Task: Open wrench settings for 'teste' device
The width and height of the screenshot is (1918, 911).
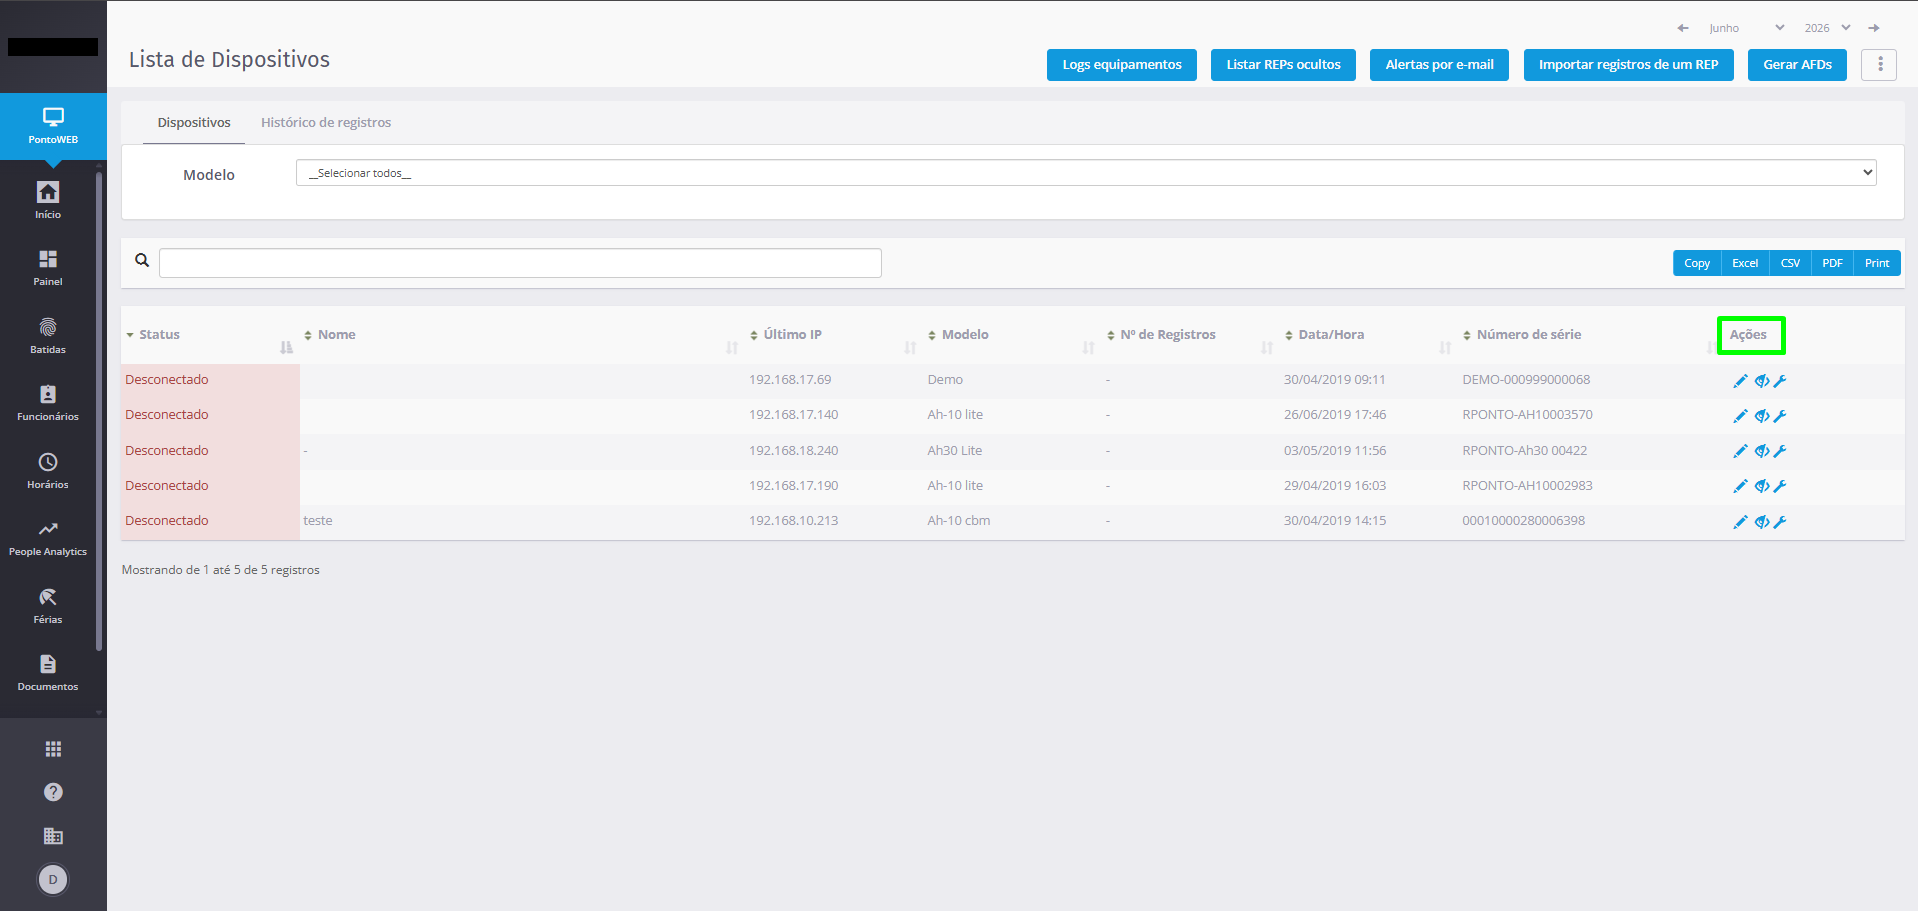Action: pos(1780,522)
